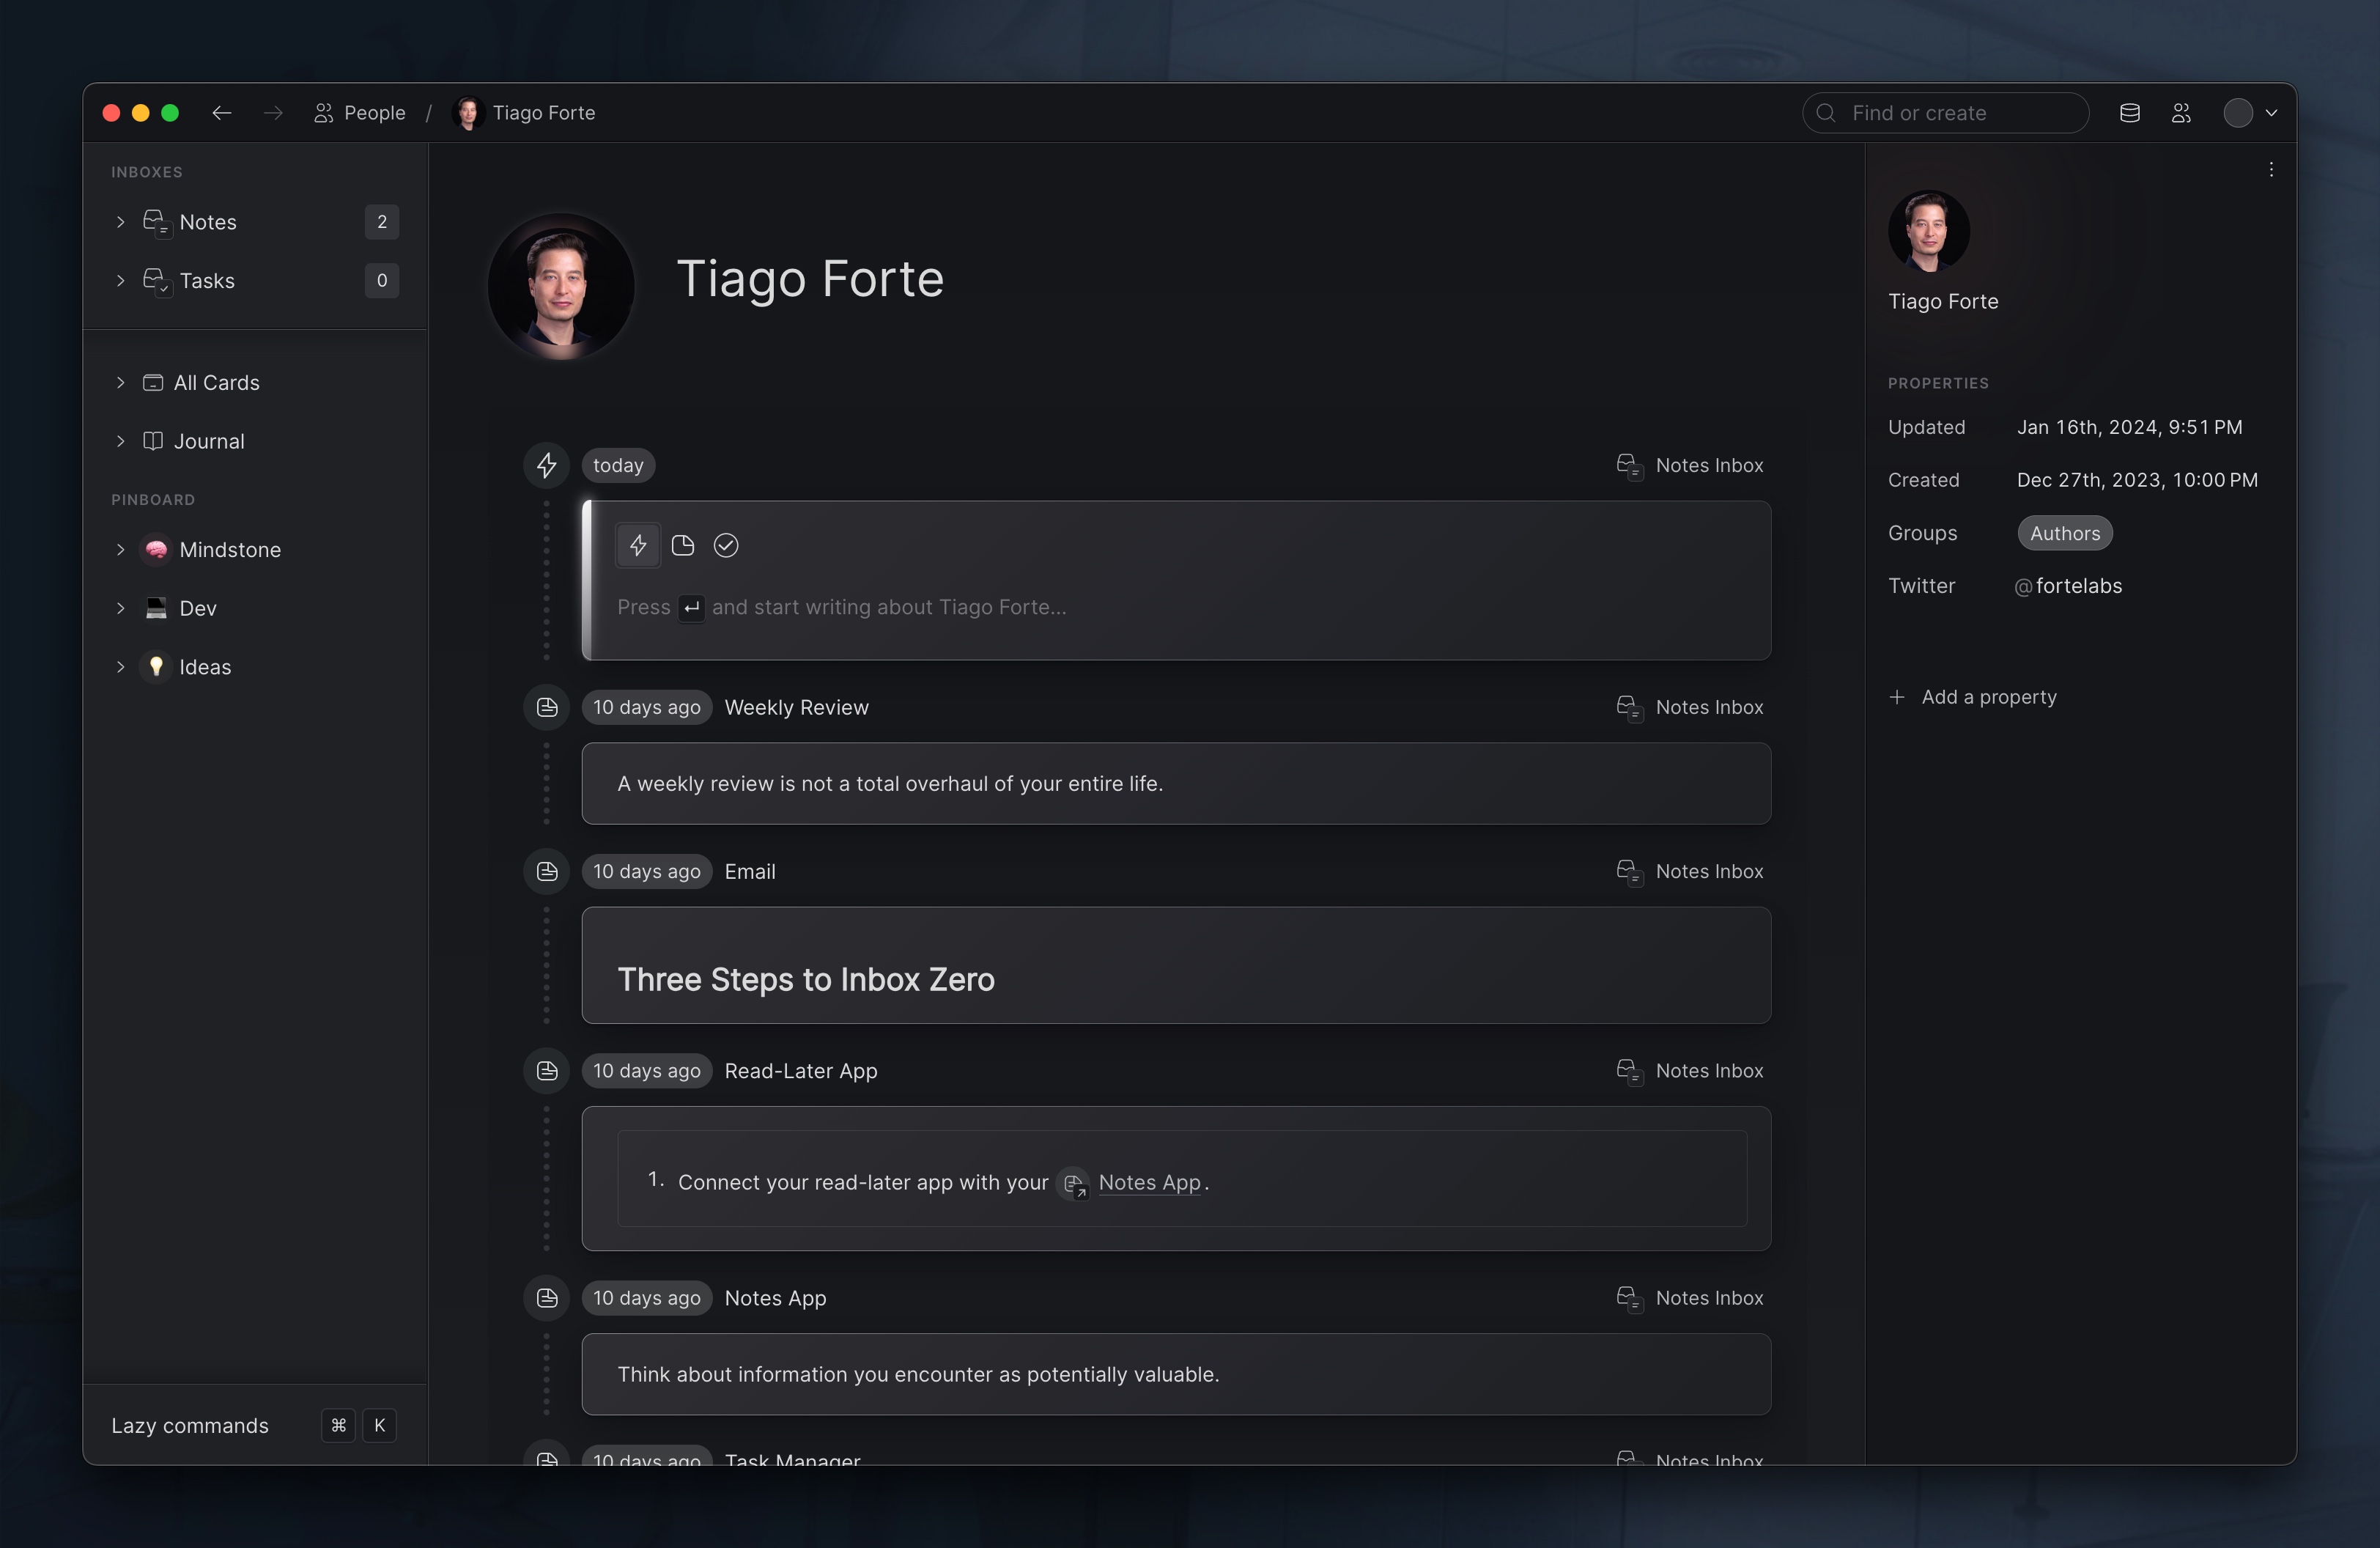Click the Notes App note timeline icon
Viewport: 2380px width, 1548px height.
click(x=546, y=1298)
